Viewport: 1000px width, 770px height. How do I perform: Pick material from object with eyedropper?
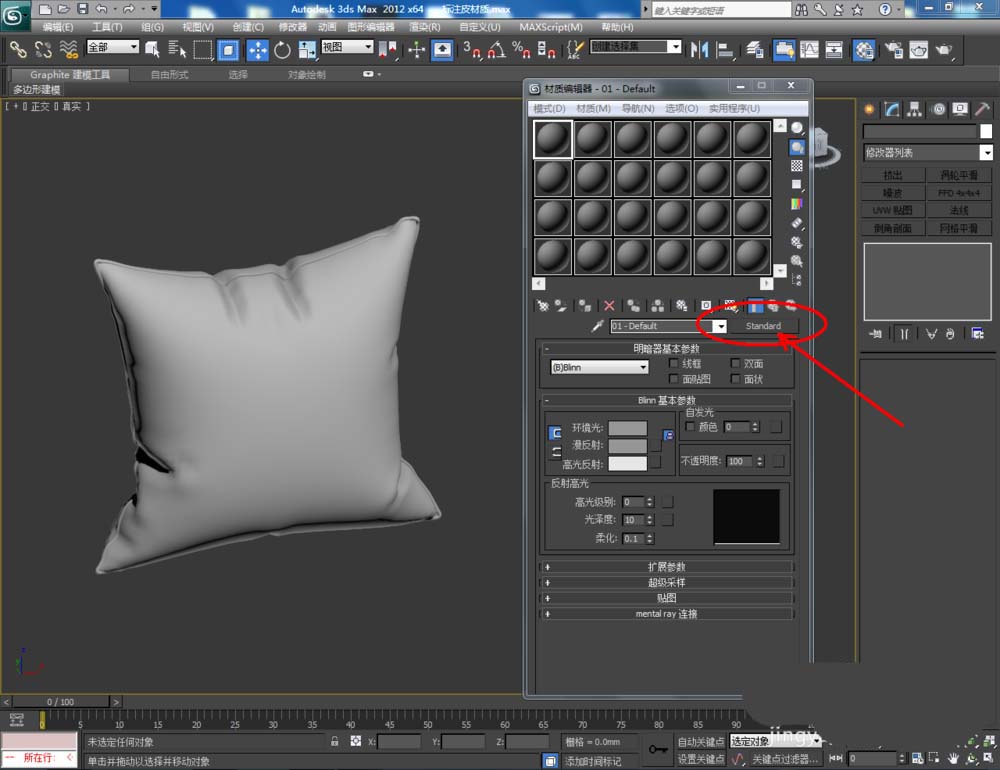[x=599, y=326]
